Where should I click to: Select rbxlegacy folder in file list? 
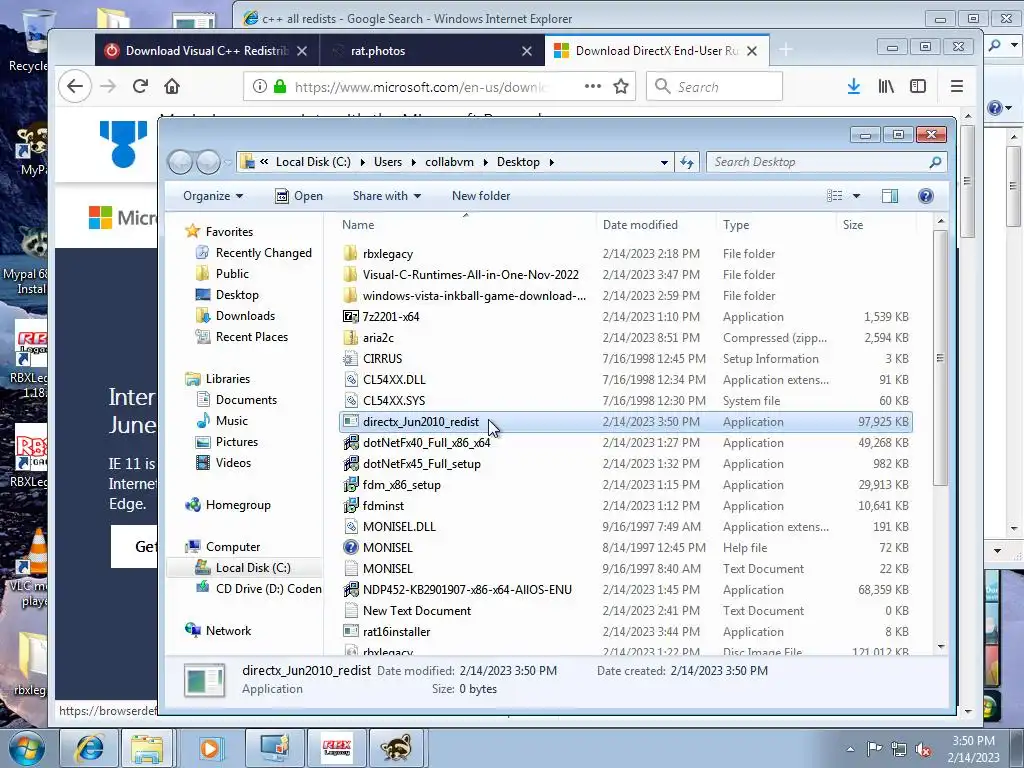626,253
